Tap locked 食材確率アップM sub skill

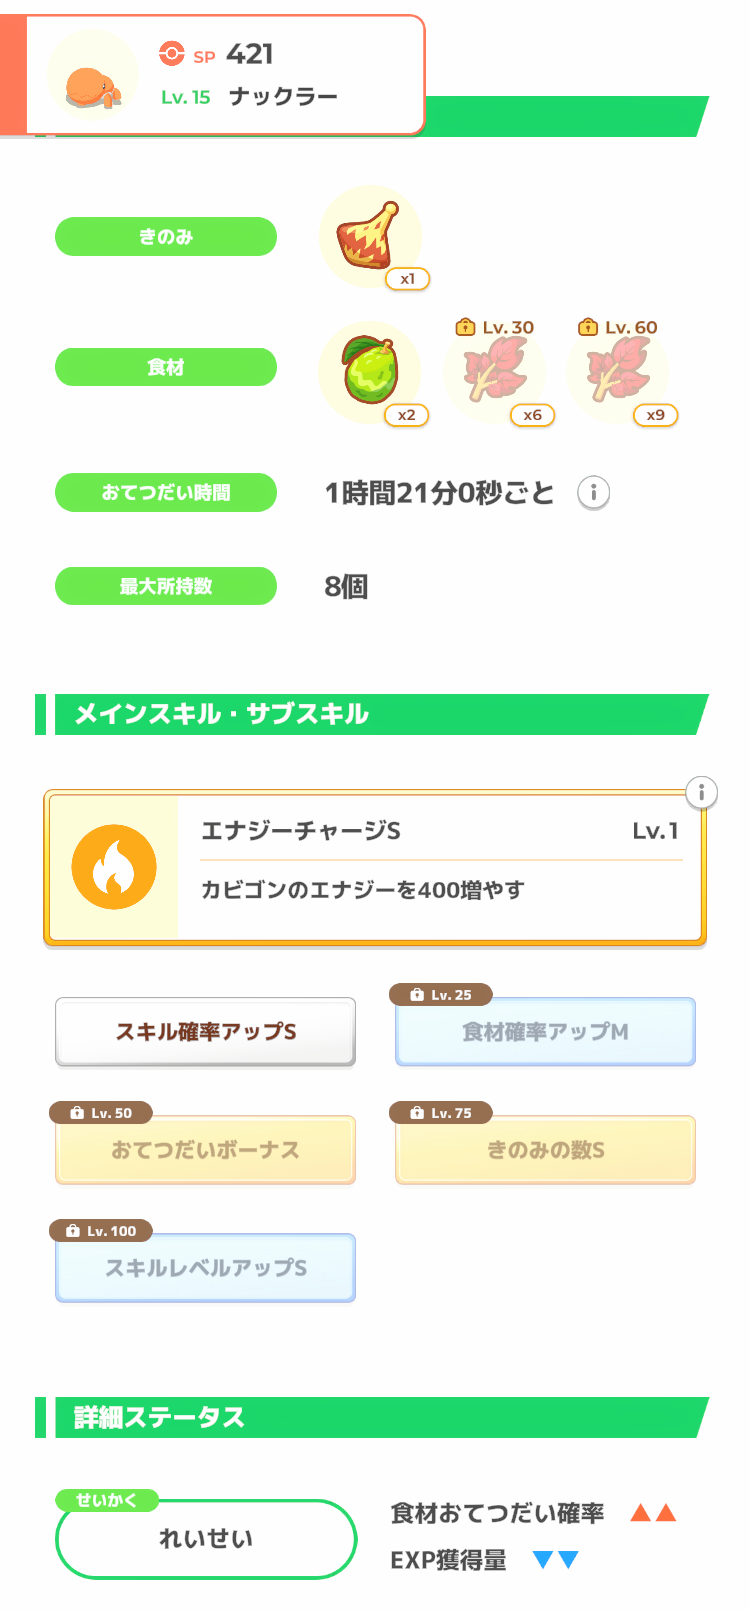pyautogui.click(x=545, y=1032)
